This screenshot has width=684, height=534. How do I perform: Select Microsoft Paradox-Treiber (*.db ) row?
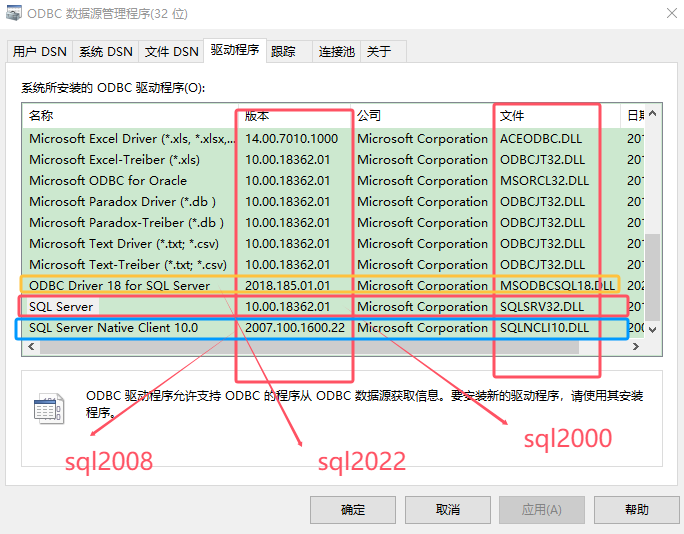pos(333,222)
